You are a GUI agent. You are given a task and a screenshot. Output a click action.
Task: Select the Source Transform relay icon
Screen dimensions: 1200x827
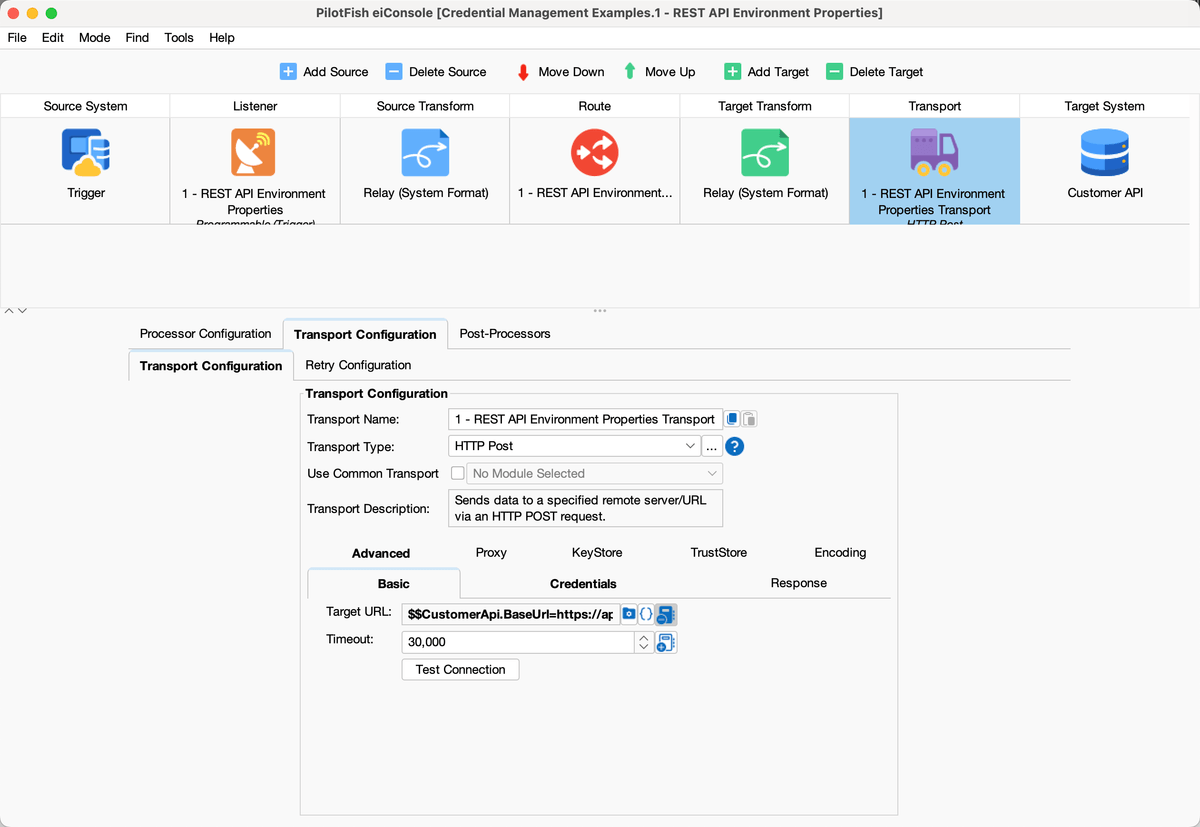point(425,153)
